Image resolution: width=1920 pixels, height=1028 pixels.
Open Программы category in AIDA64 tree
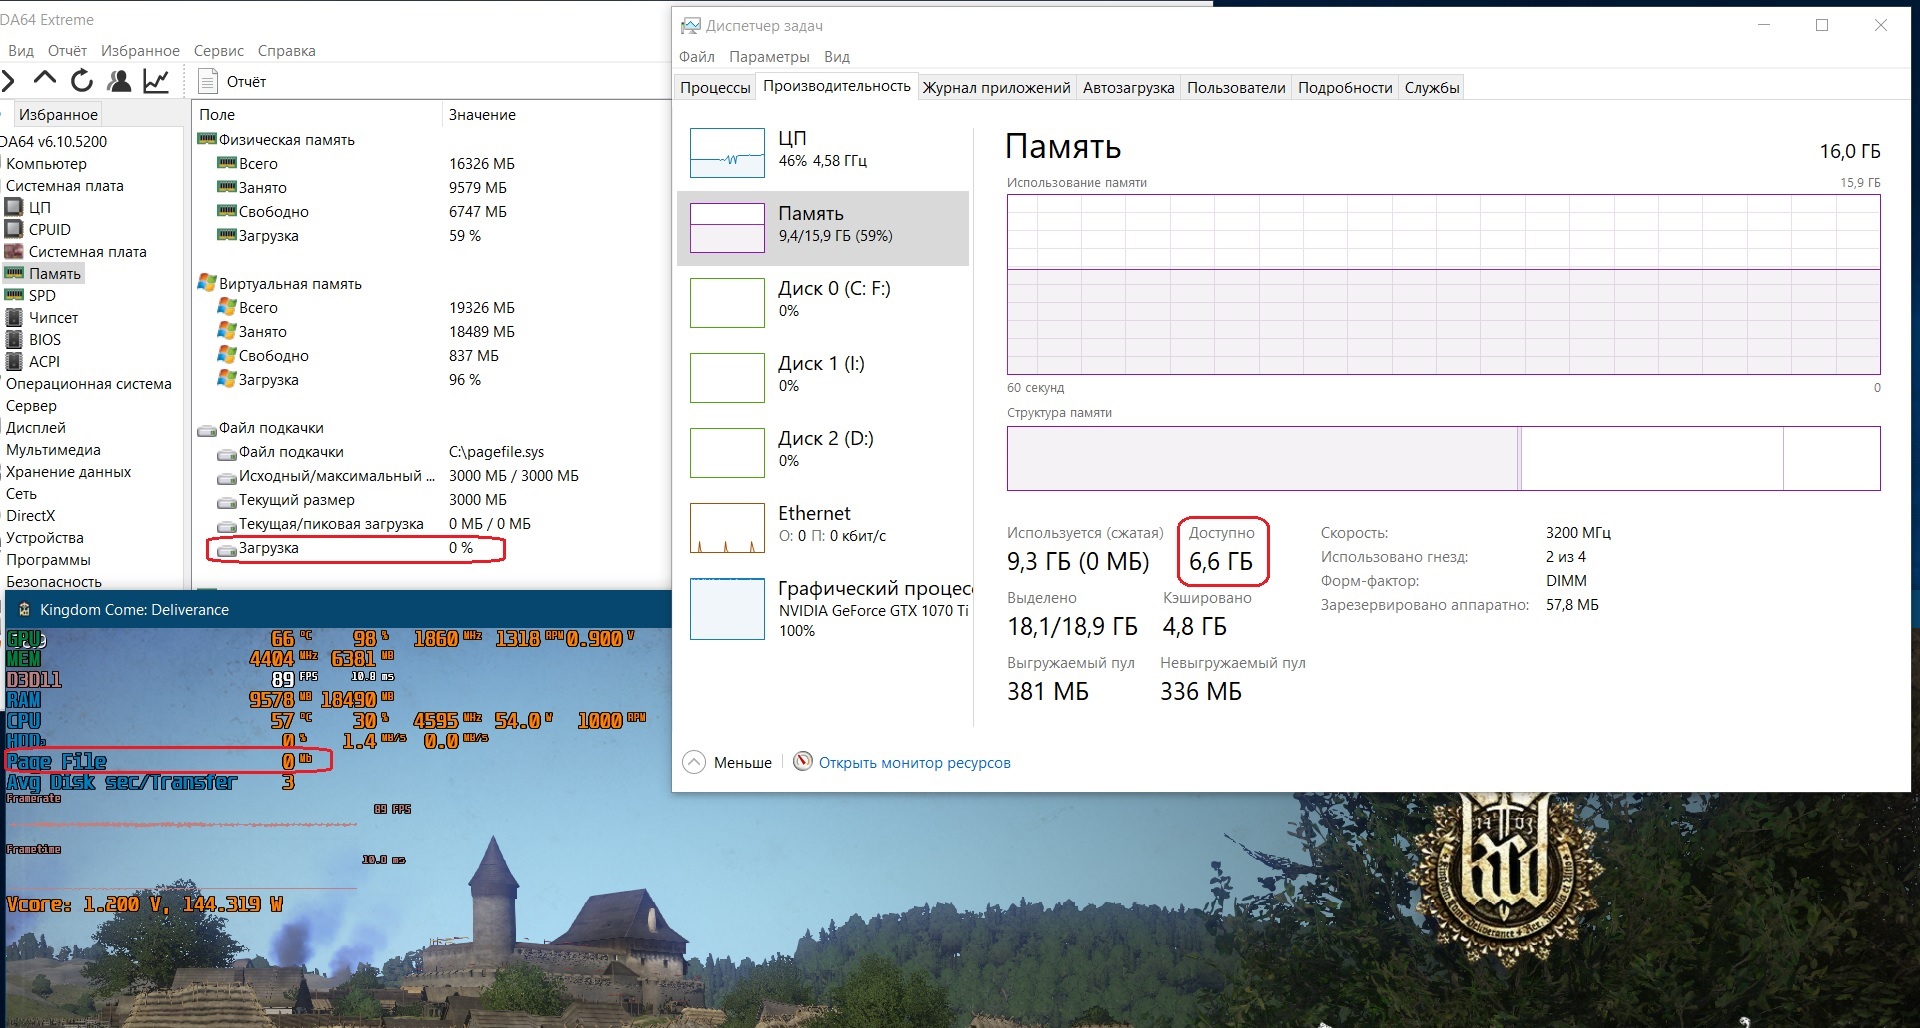coord(48,559)
